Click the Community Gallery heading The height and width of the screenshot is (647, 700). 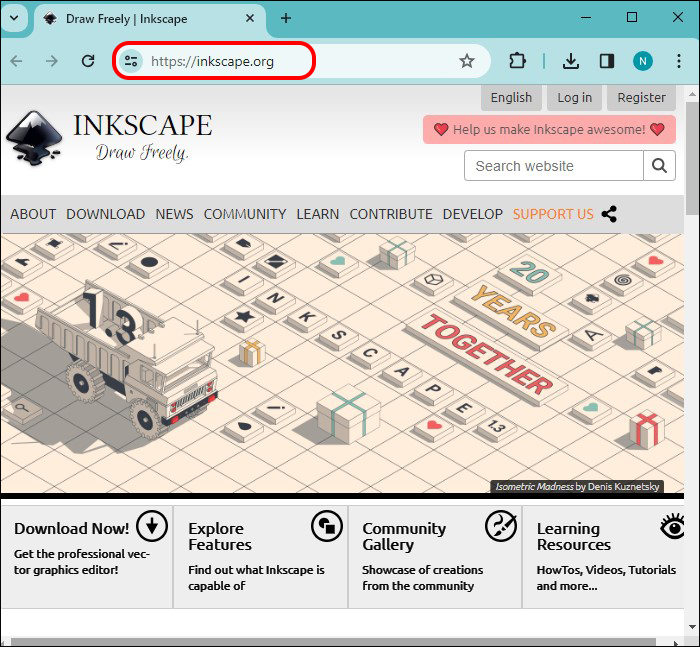pyautogui.click(x=404, y=536)
